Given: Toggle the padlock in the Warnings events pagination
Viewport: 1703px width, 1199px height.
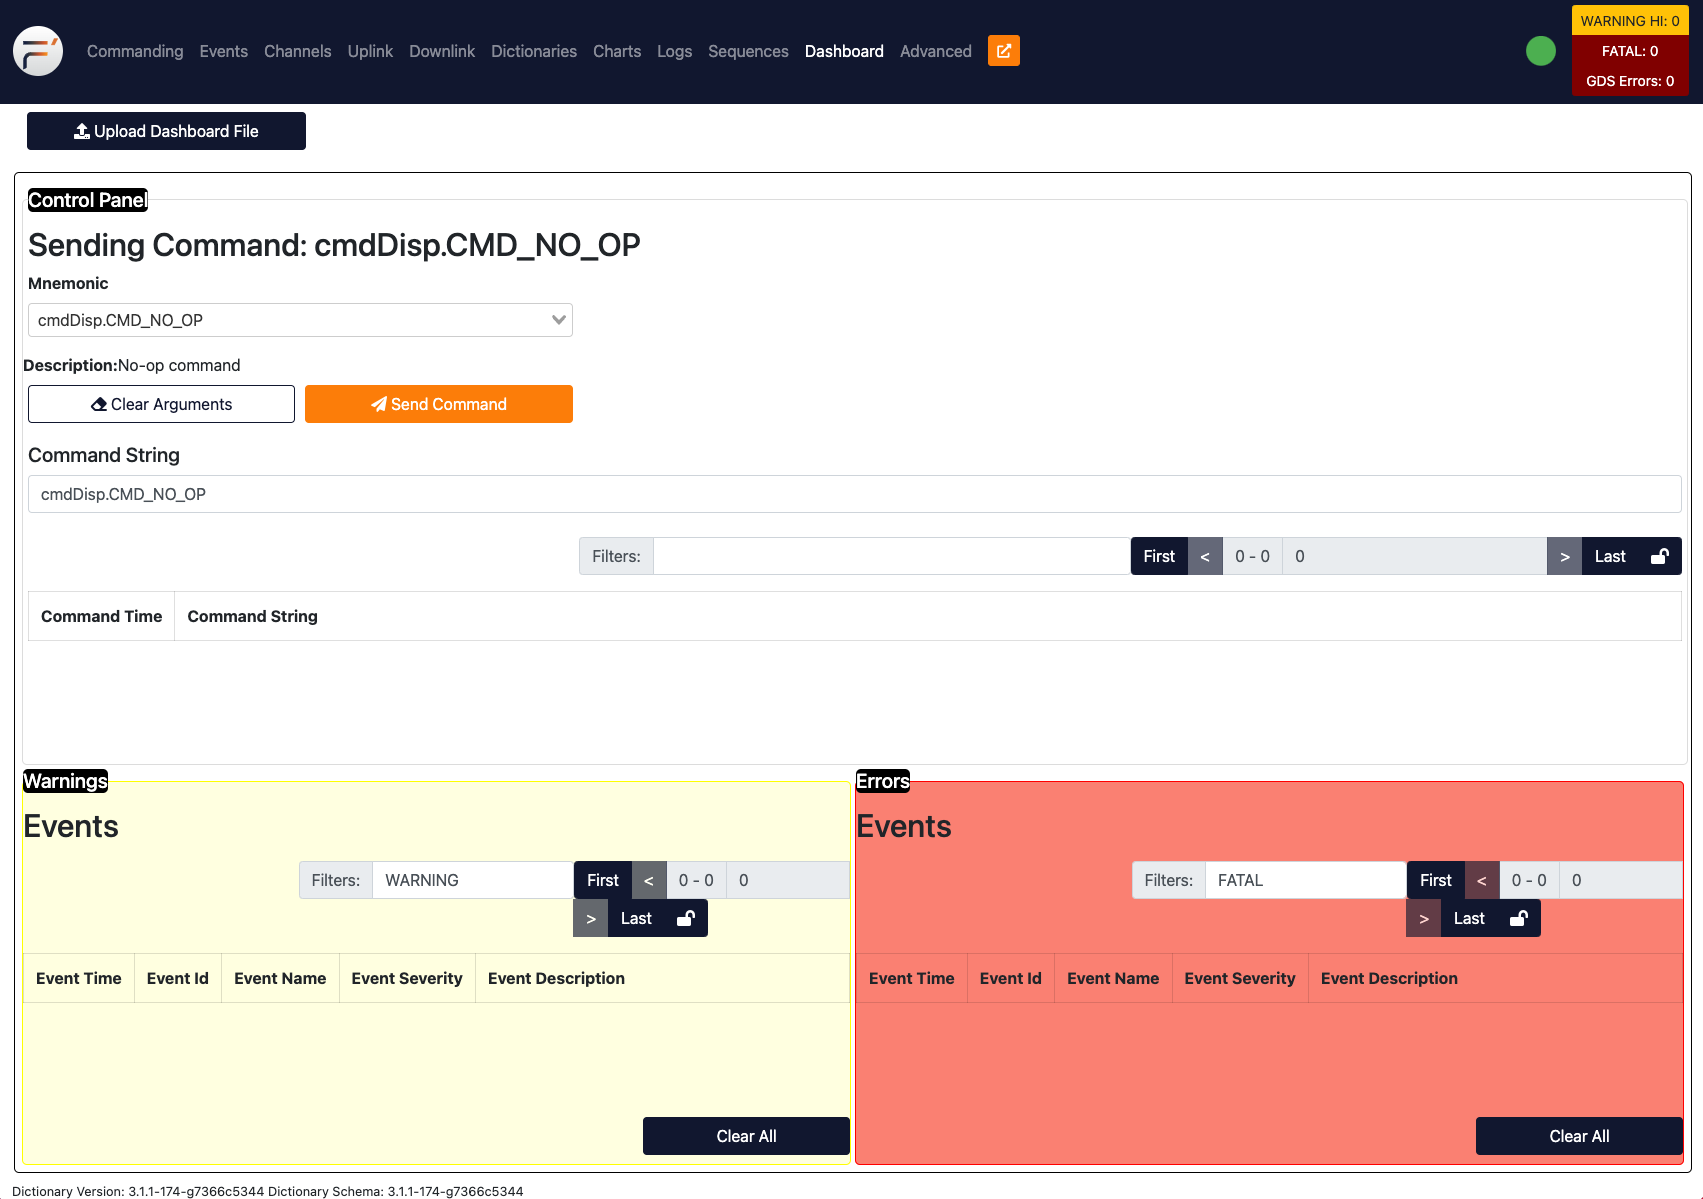Looking at the screenshot, I should click(686, 918).
